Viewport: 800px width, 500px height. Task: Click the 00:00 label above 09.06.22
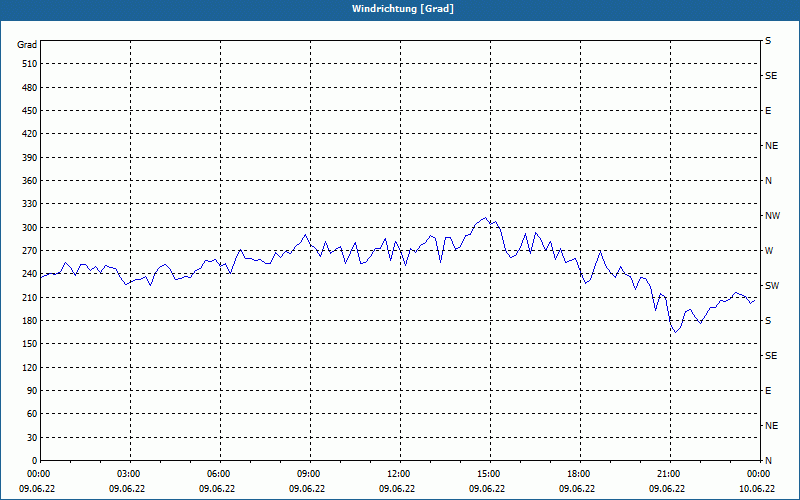click(41, 474)
